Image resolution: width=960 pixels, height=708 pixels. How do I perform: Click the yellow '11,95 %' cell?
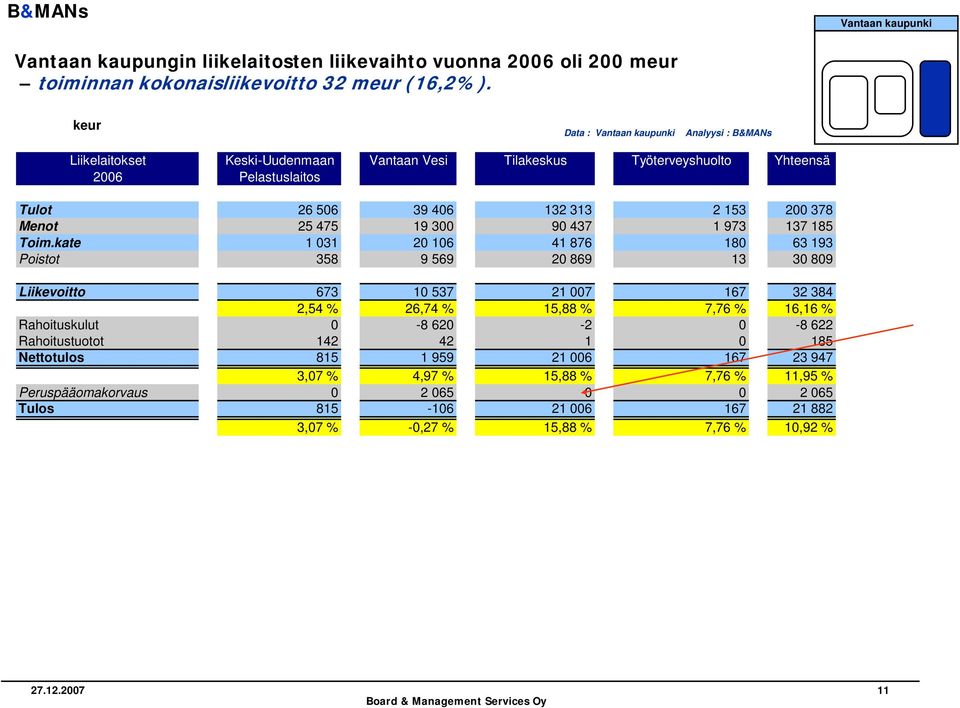[801, 376]
